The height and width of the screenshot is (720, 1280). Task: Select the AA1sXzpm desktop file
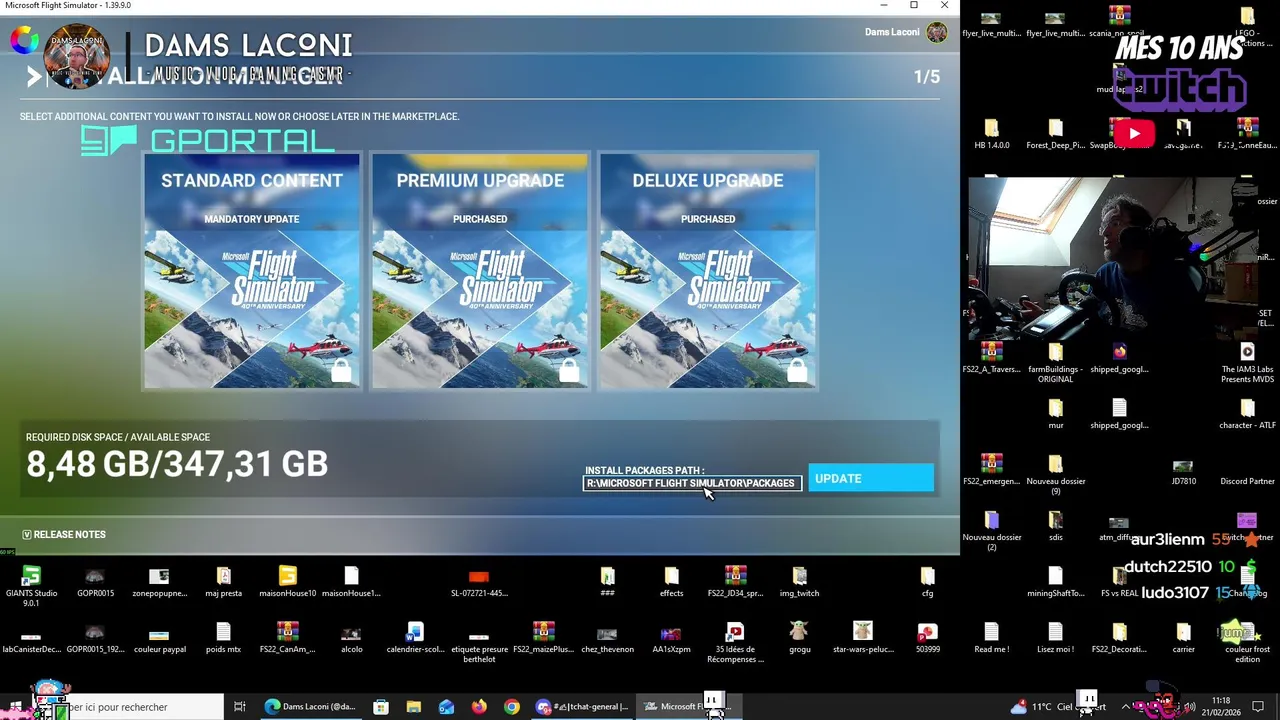[x=671, y=639]
